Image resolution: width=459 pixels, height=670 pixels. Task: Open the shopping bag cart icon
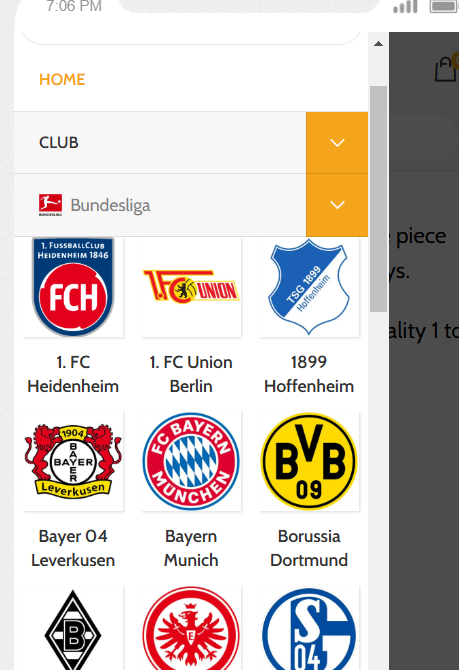pyautogui.click(x=445, y=69)
